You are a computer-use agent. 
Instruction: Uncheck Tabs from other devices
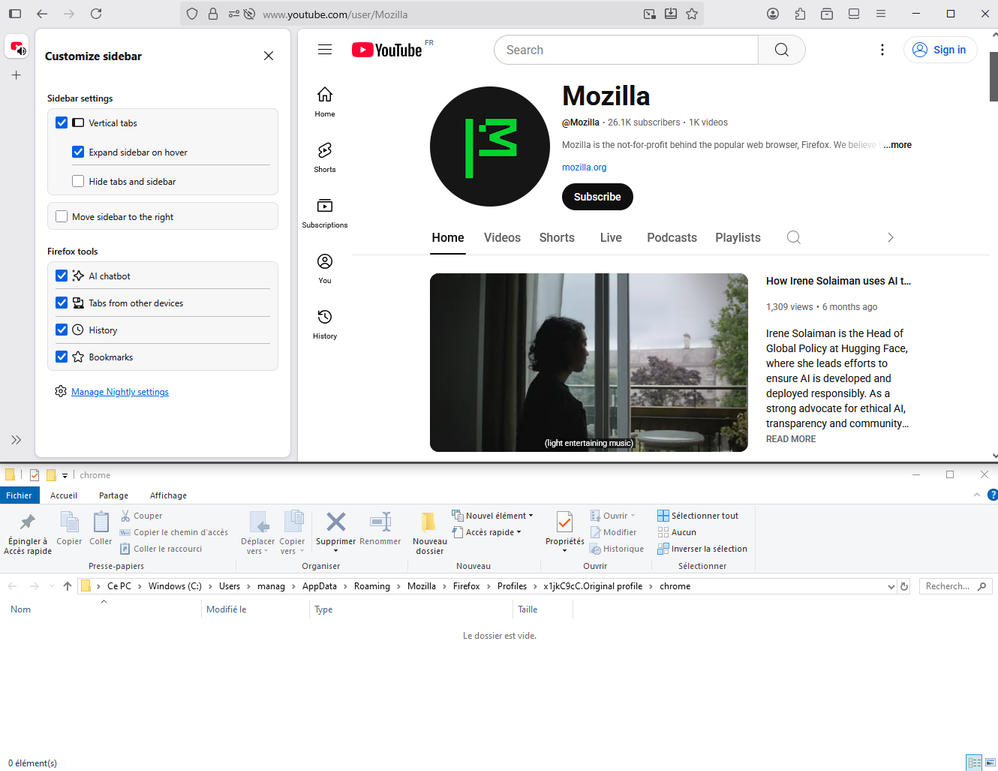pyautogui.click(x=62, y=303)
